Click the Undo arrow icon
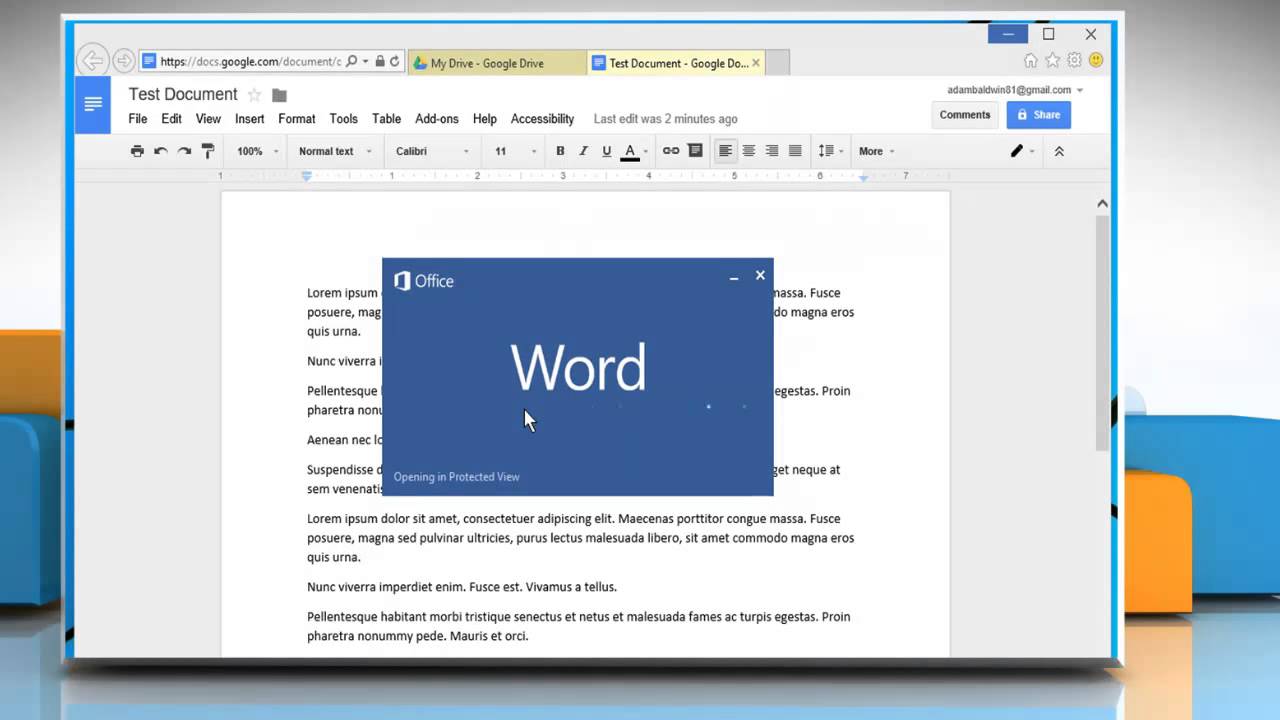This screenshot has width=1280, height=720. [160, 151]
